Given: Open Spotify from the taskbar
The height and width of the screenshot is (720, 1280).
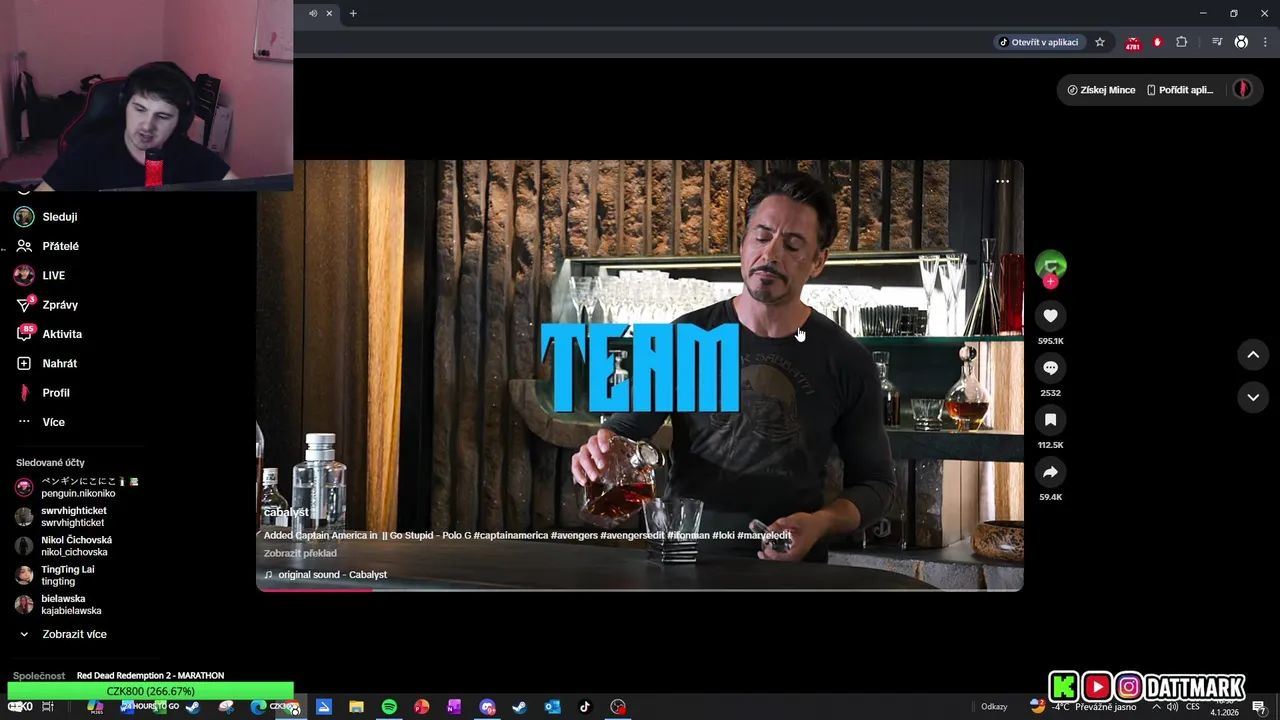Looking at the screenshot, I should pos(389,707).
